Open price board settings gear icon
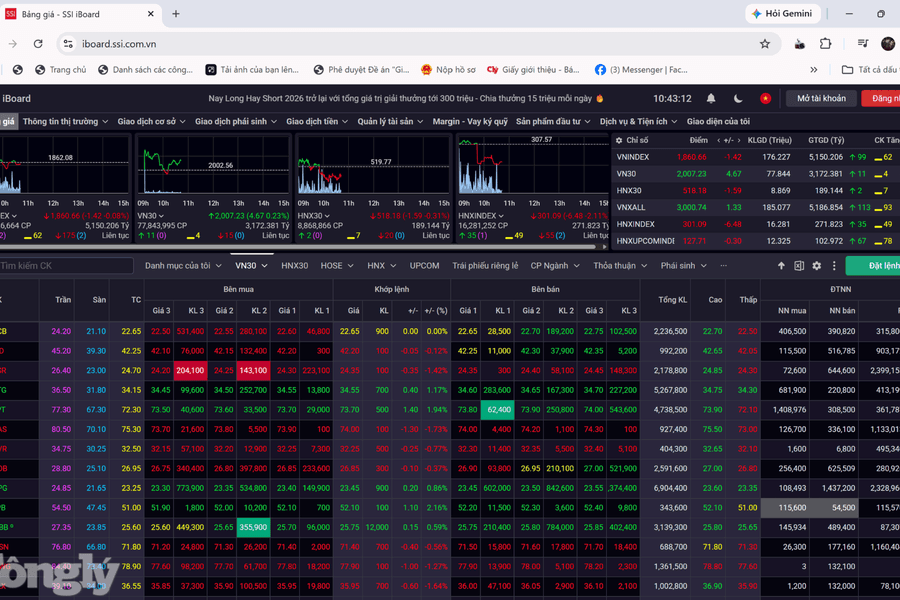900x600 pixels. [817, 266]
